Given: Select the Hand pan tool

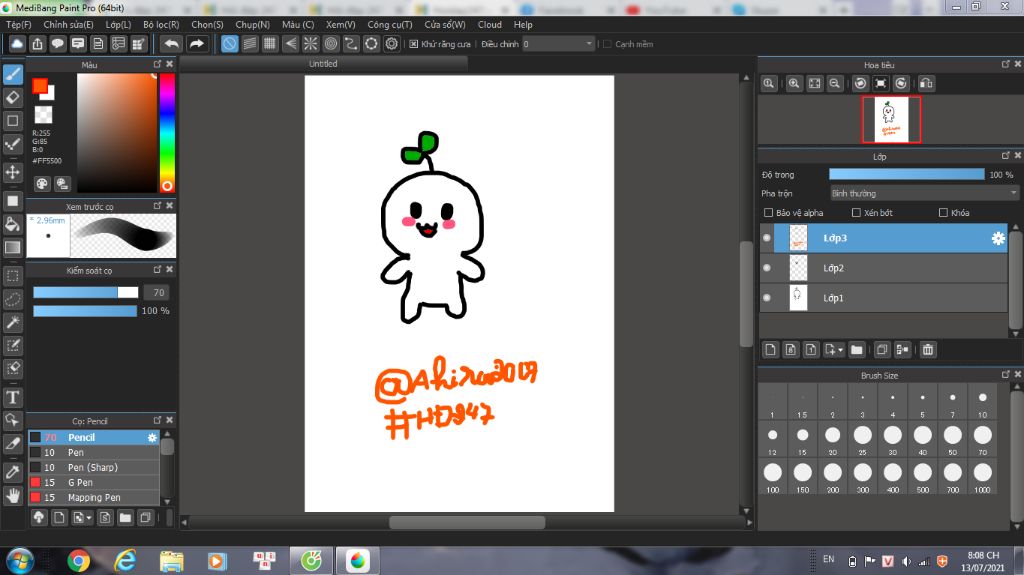Looking at the screenshot, I should click(x=12, y=496).
